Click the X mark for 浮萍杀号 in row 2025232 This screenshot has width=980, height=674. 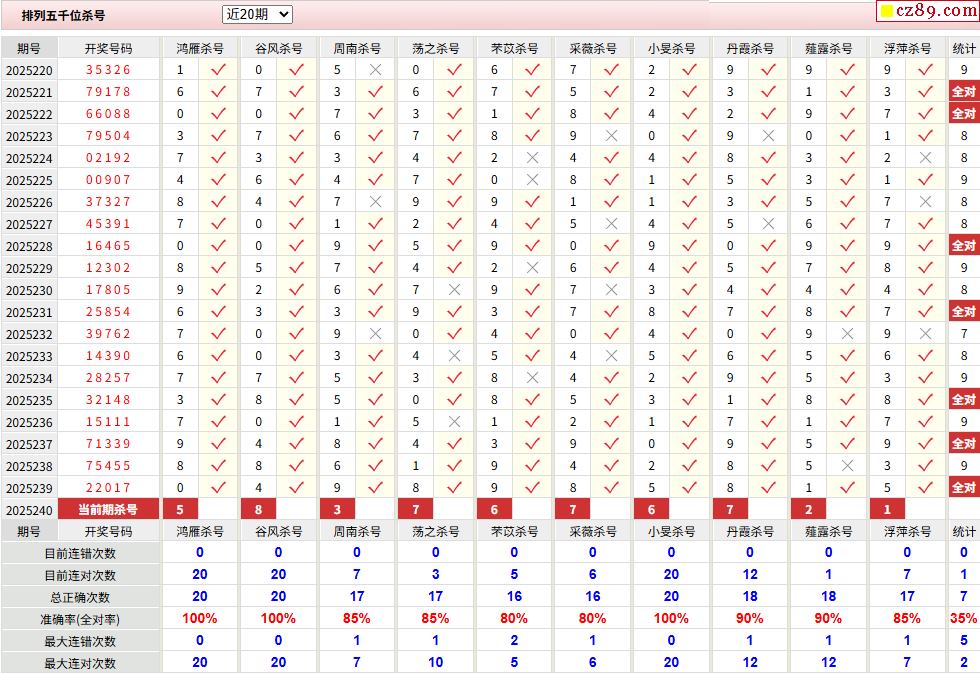pyautogui.click(x=926, y=334)
